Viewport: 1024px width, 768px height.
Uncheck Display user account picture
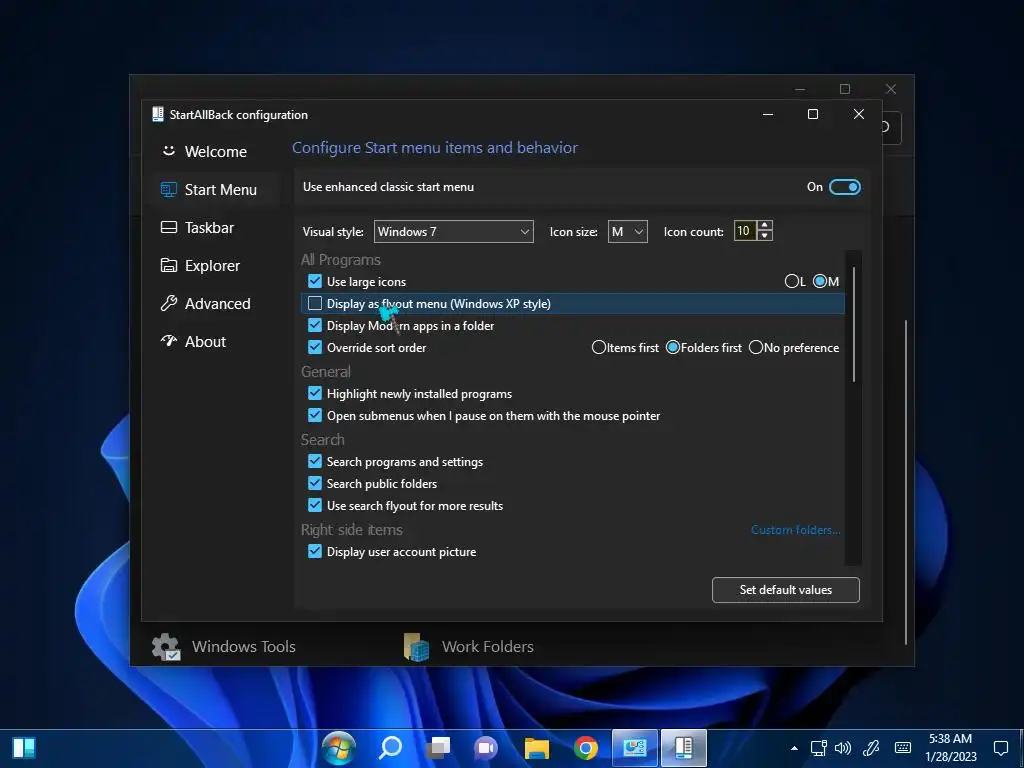coord(315,552)
